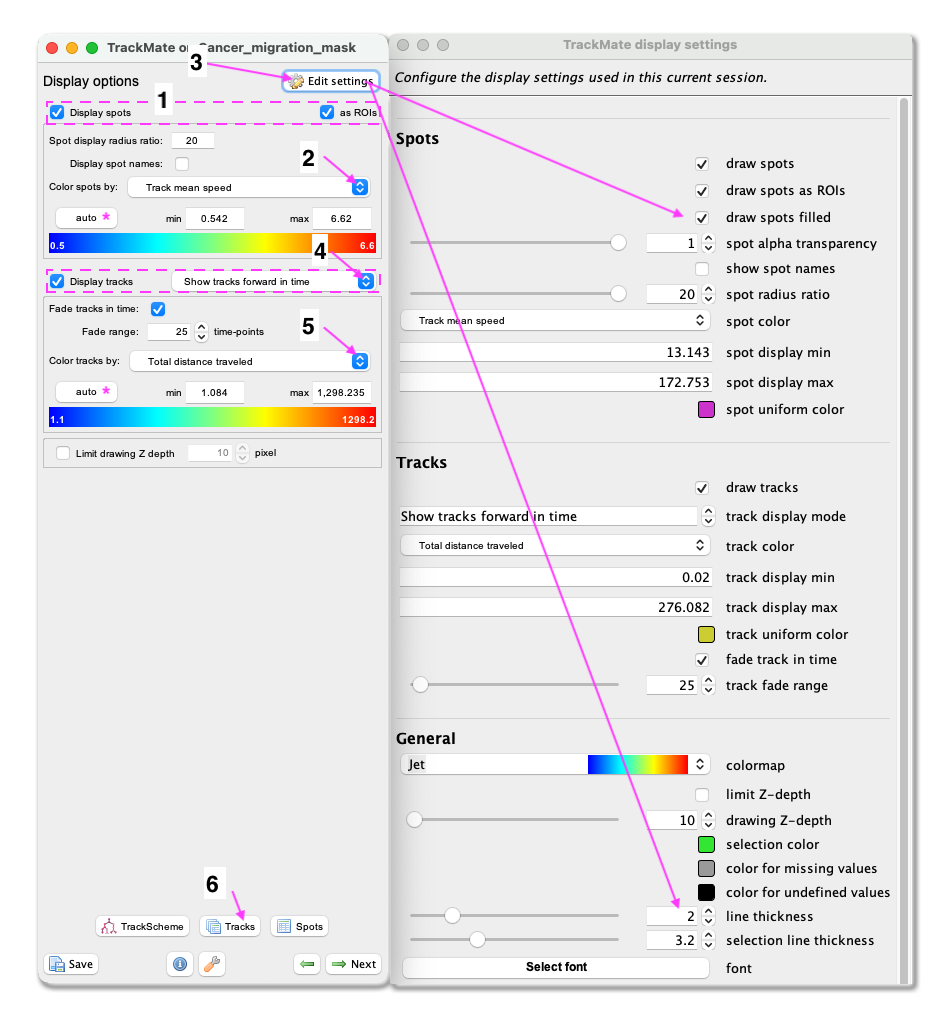Open 'track color' dropdown in settings
949x1018 pixels.
point(555,545)
